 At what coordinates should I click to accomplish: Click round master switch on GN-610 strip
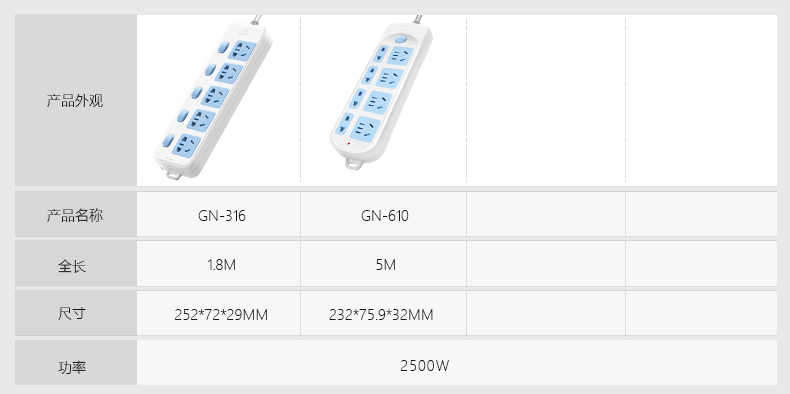coord(400,39)
